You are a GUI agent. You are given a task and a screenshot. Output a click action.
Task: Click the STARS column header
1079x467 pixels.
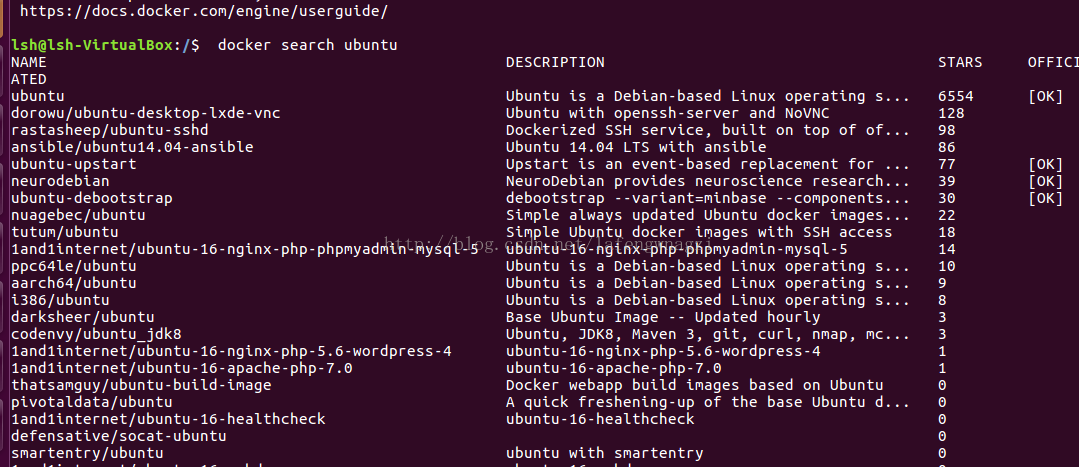(960, 63)
